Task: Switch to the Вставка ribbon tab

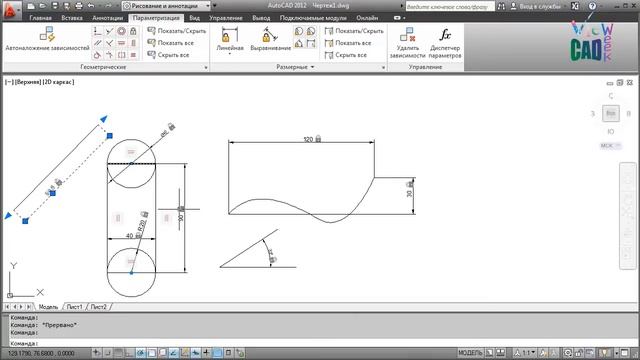Action: coord(72,18)
